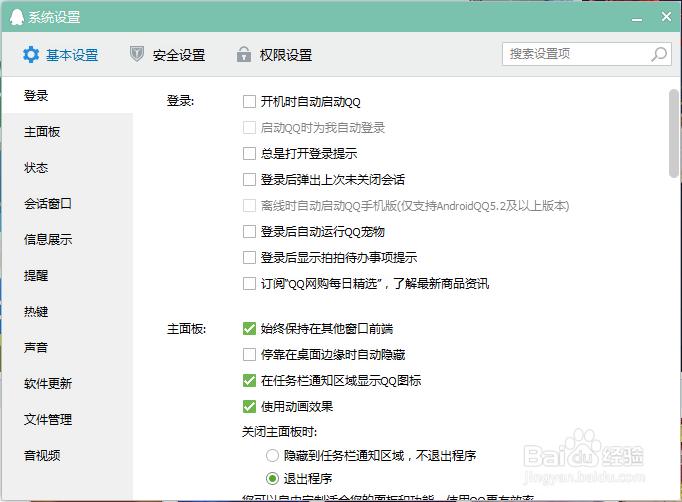This screenshot has height=502, width=682.
Task: Select 文件管理 in the sidebar
Action: [x=67, y=419]
